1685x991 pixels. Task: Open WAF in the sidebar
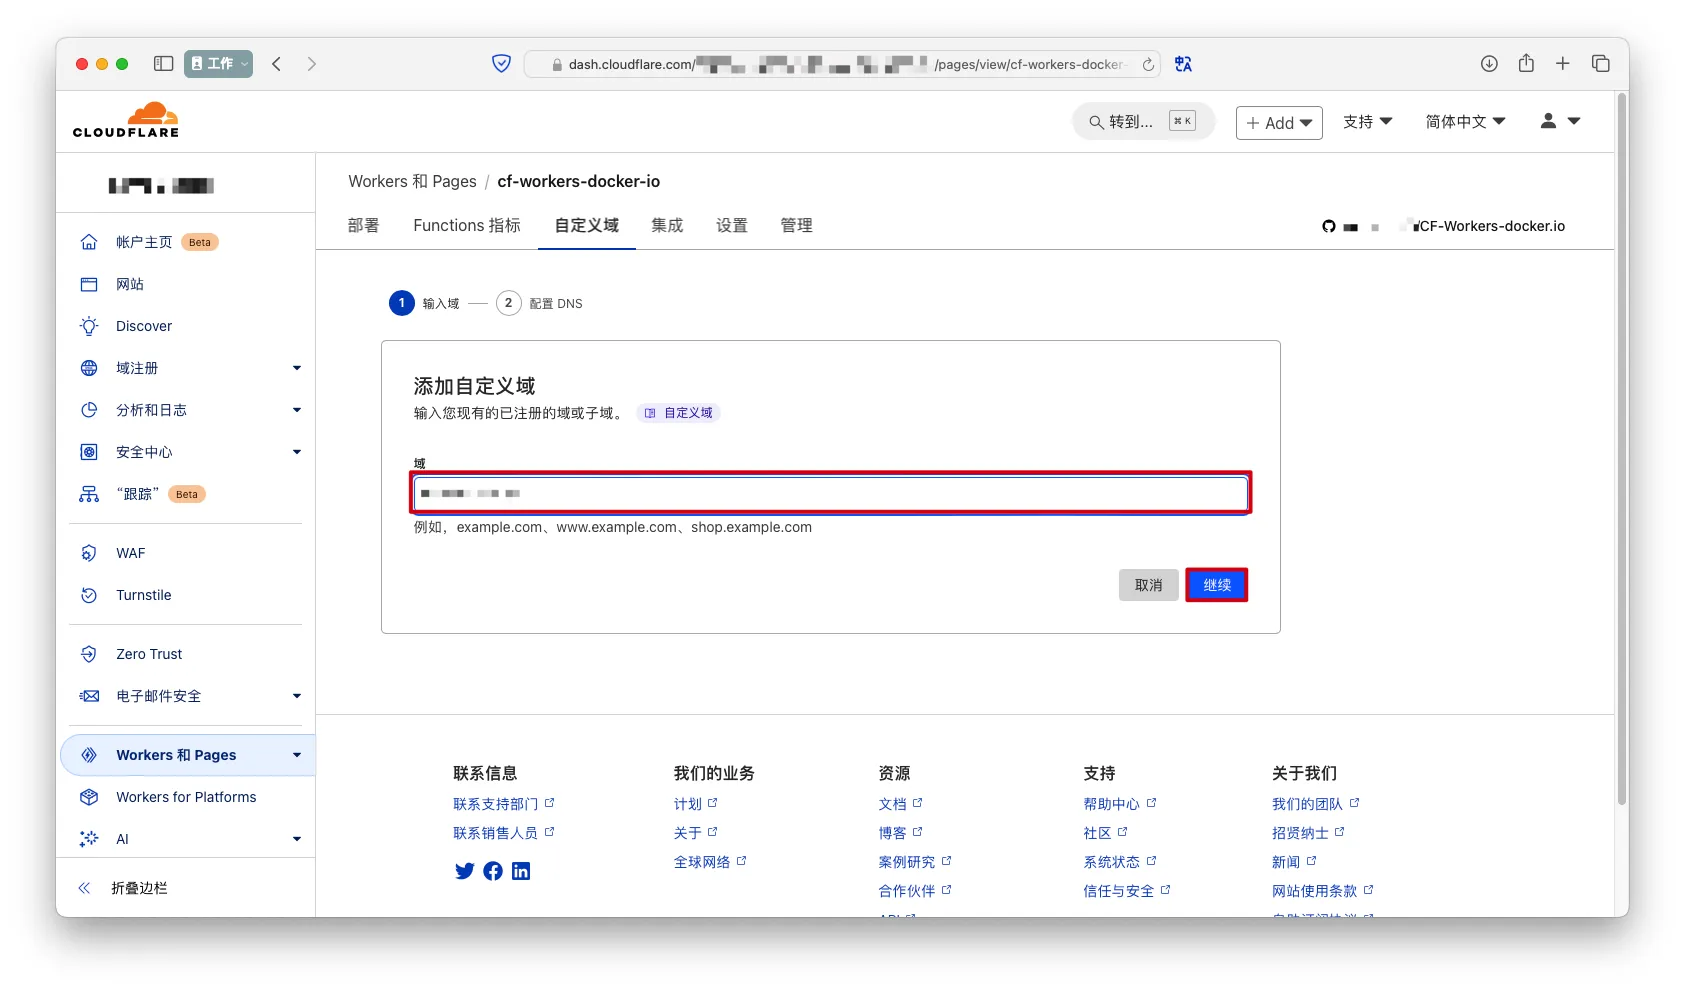click(130, 553)
